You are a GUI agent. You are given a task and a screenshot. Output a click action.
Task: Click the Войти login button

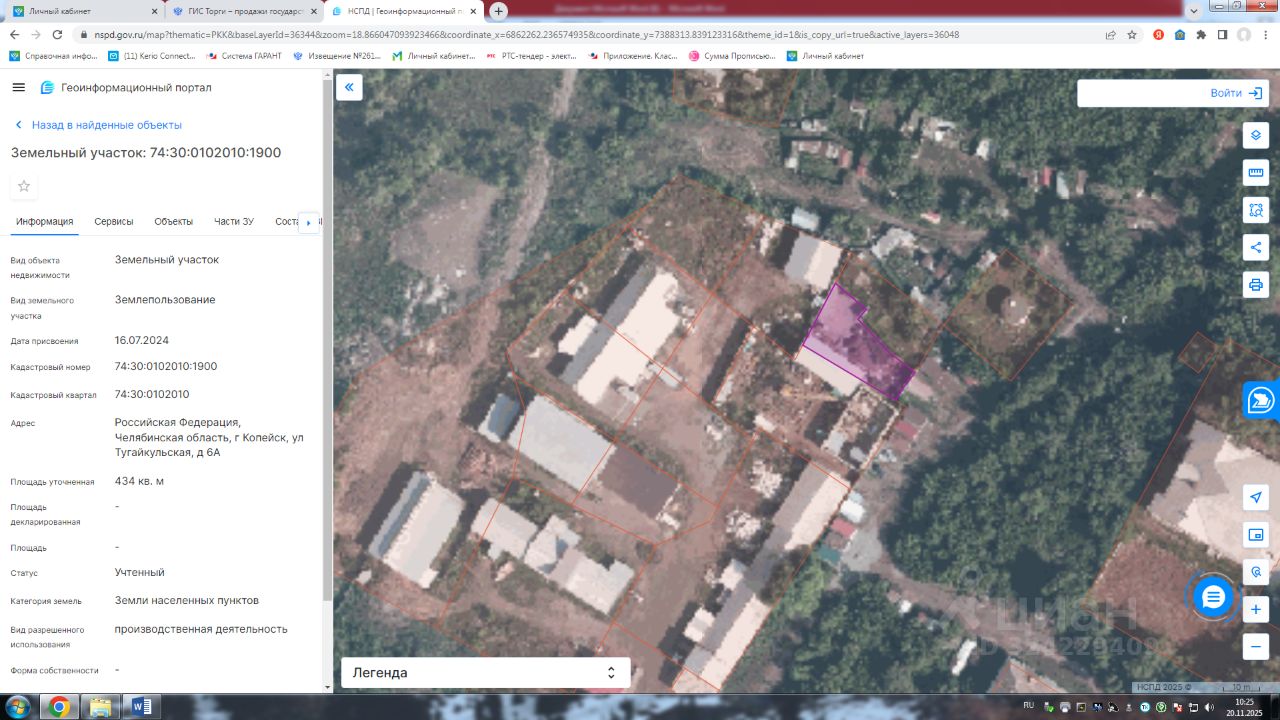[x=1237, y=93]
